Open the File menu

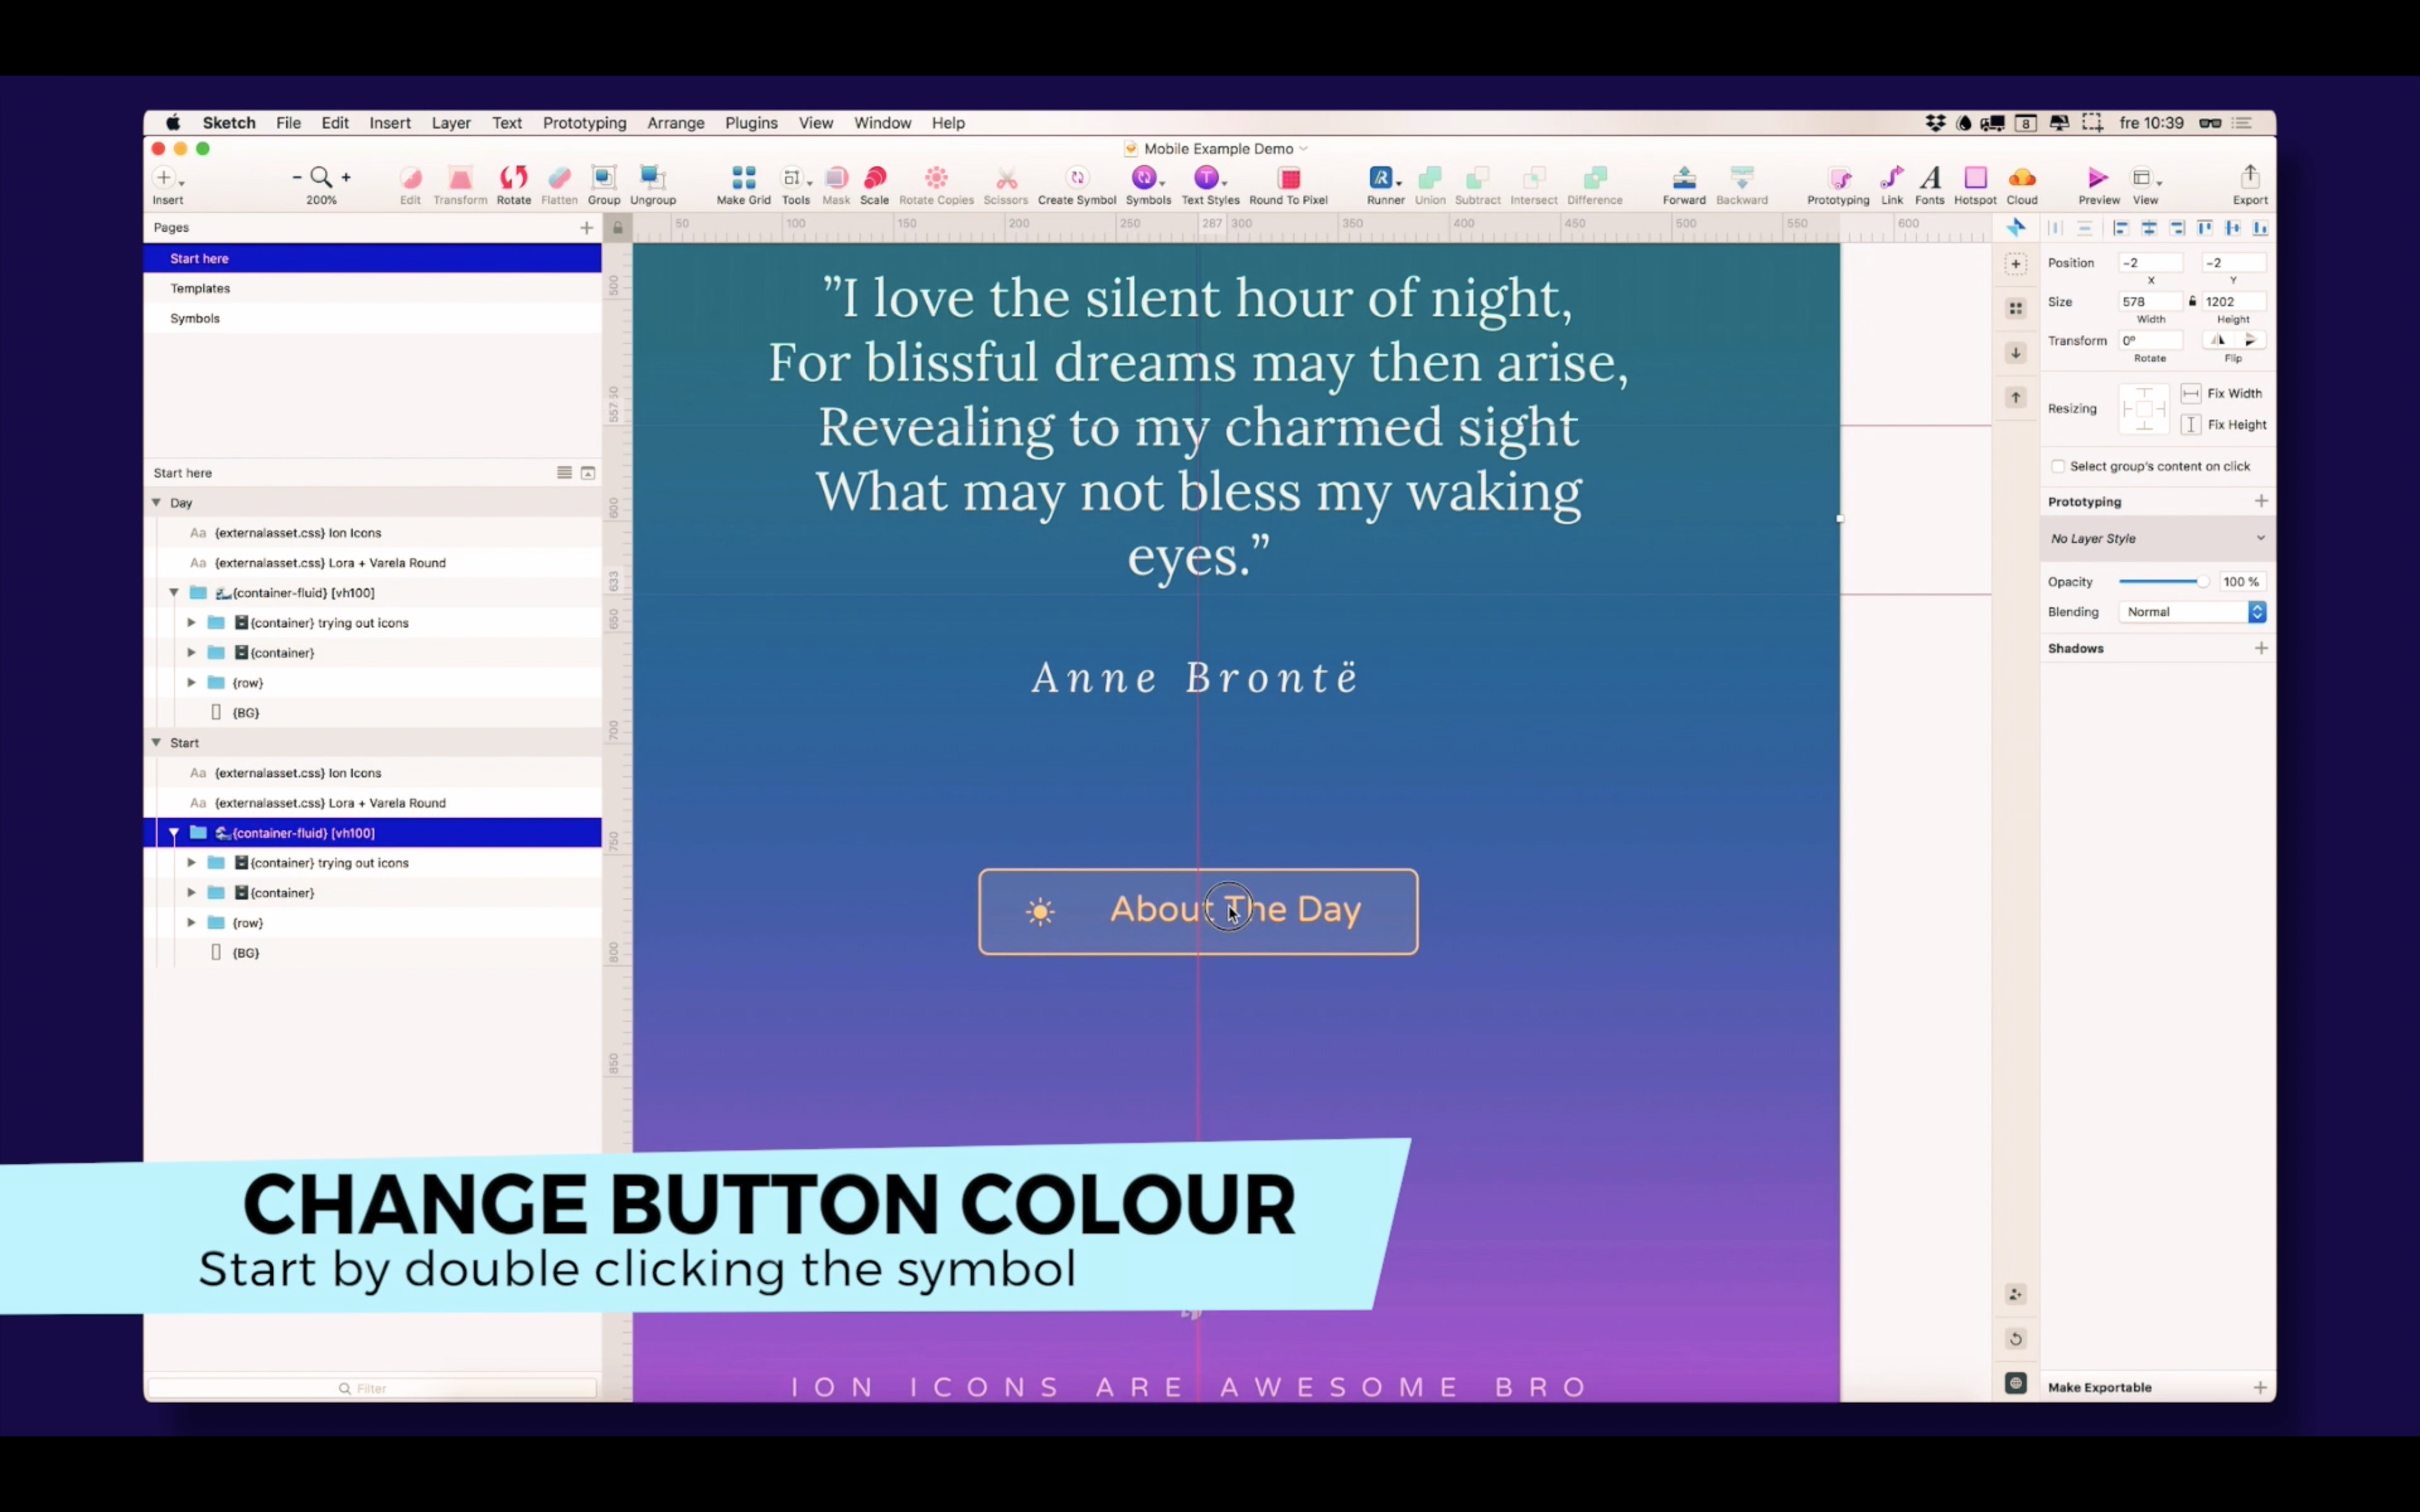click(x=288, y=123)
